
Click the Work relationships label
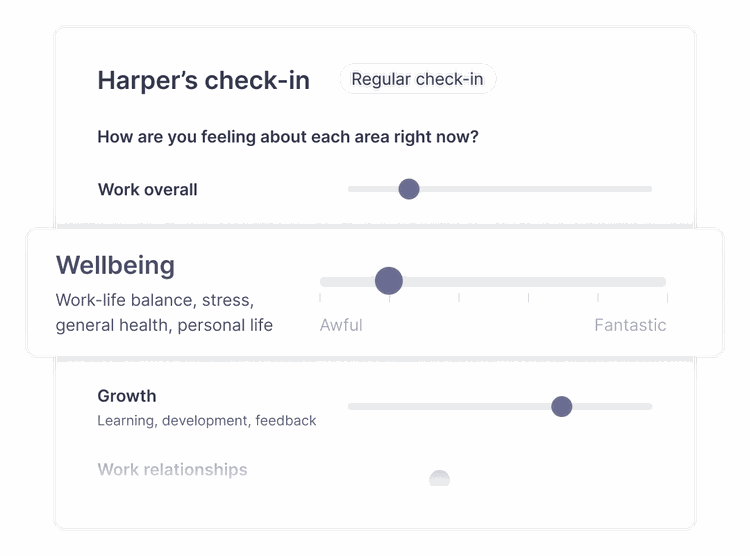[172, 470]
